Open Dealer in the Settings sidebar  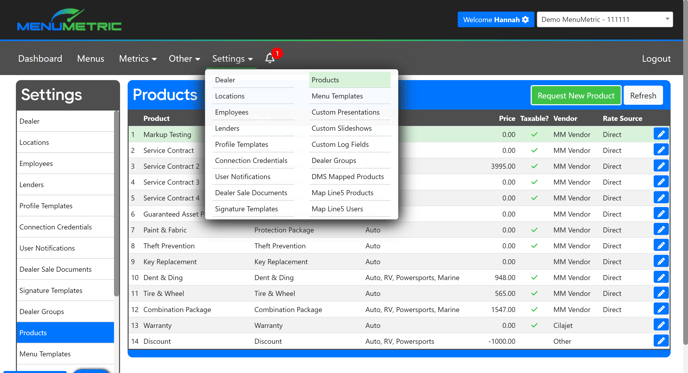click(x=65, y=121)
